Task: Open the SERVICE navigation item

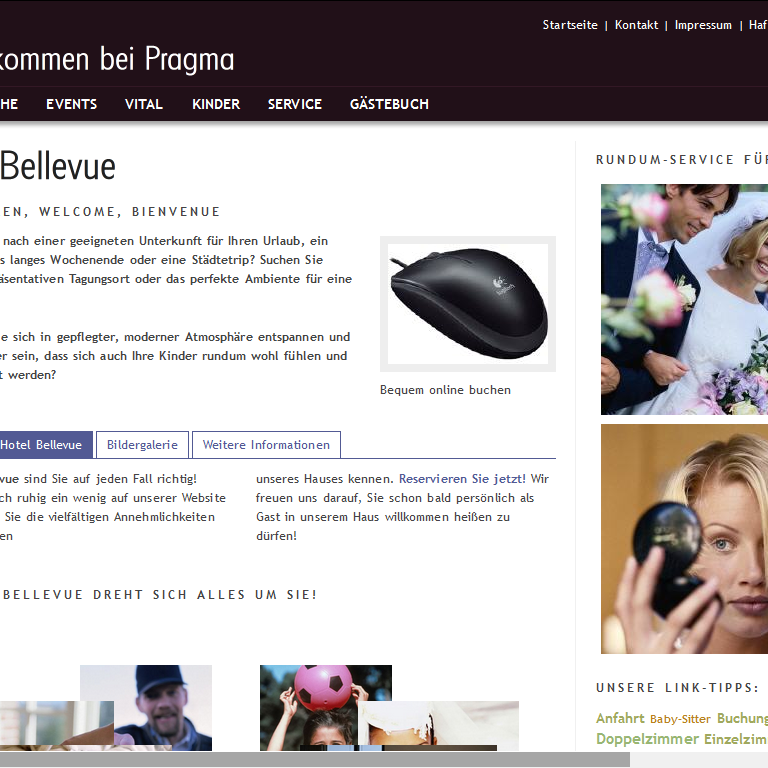Action: click(x=295, y=104)
